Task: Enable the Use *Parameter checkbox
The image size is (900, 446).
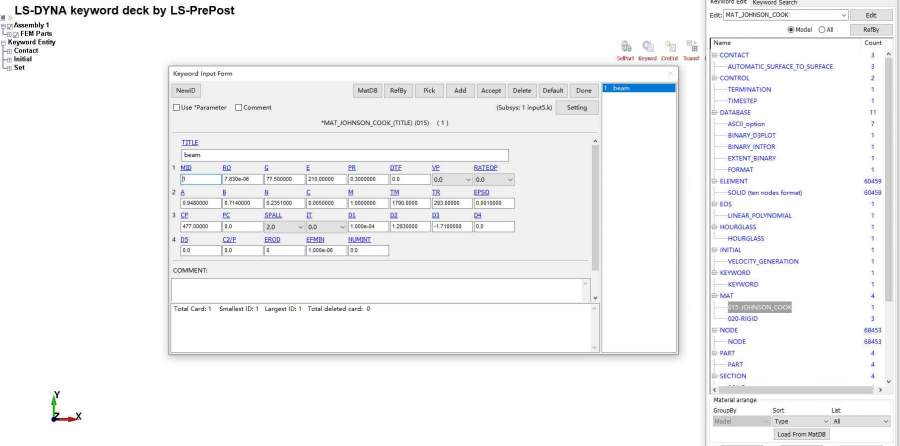Action: [x=177, y=107]
